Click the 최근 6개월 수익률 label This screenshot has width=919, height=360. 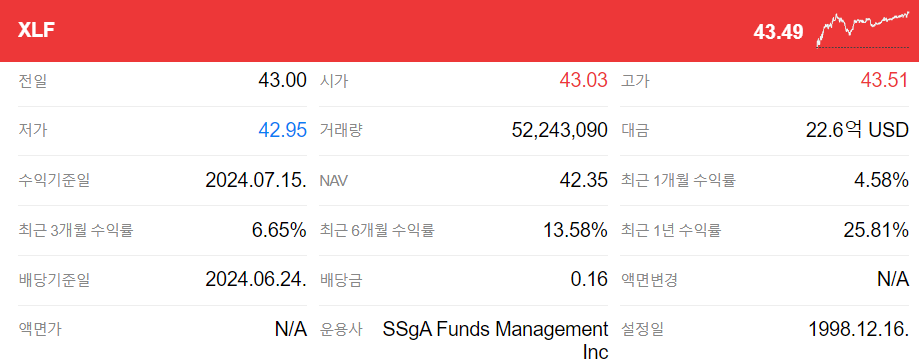pos(377,230)
